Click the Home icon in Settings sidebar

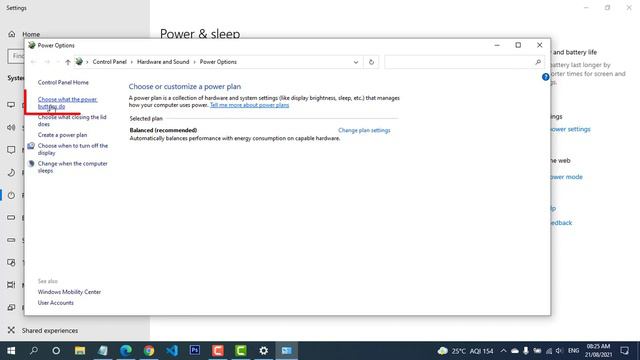11,34
